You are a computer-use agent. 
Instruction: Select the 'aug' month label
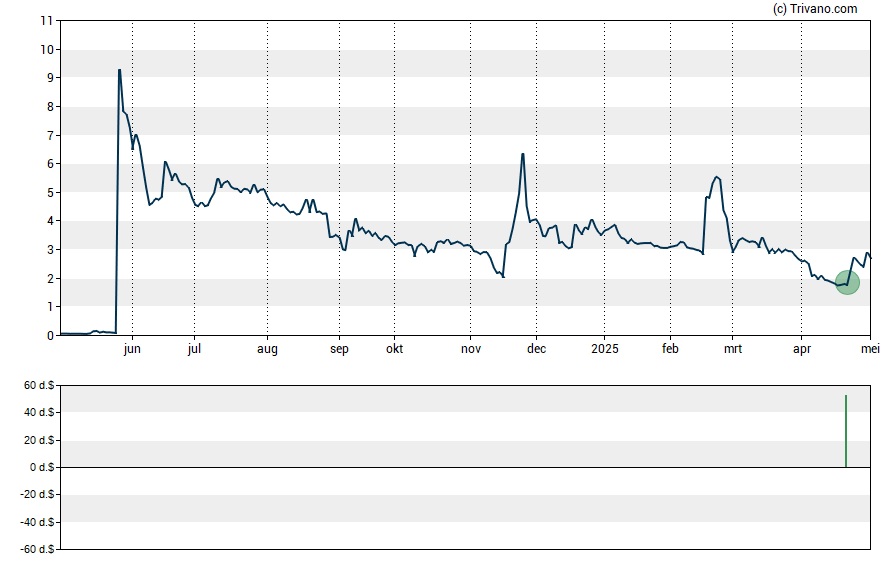[x=267, y=349]
